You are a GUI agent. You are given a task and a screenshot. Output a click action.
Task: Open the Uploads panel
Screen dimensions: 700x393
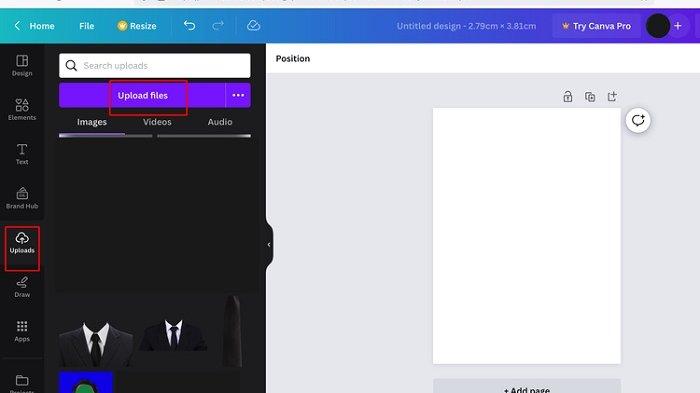pyautogui.click(x=22, y=242)
